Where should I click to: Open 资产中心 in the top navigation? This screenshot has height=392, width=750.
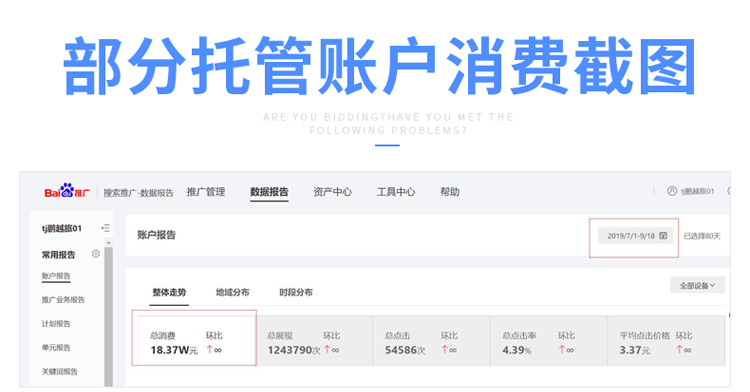click(x=332, y=192)
